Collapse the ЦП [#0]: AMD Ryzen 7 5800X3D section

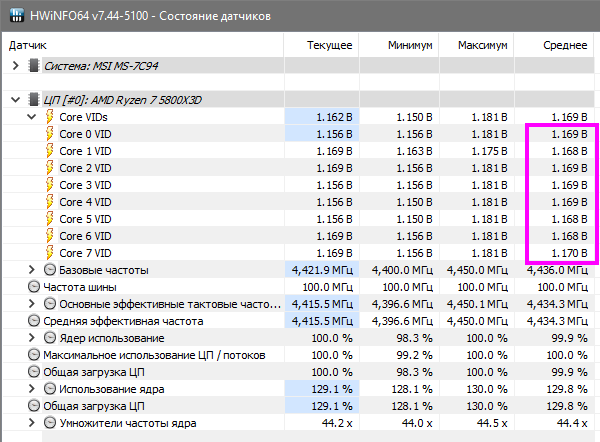[15, 100]
